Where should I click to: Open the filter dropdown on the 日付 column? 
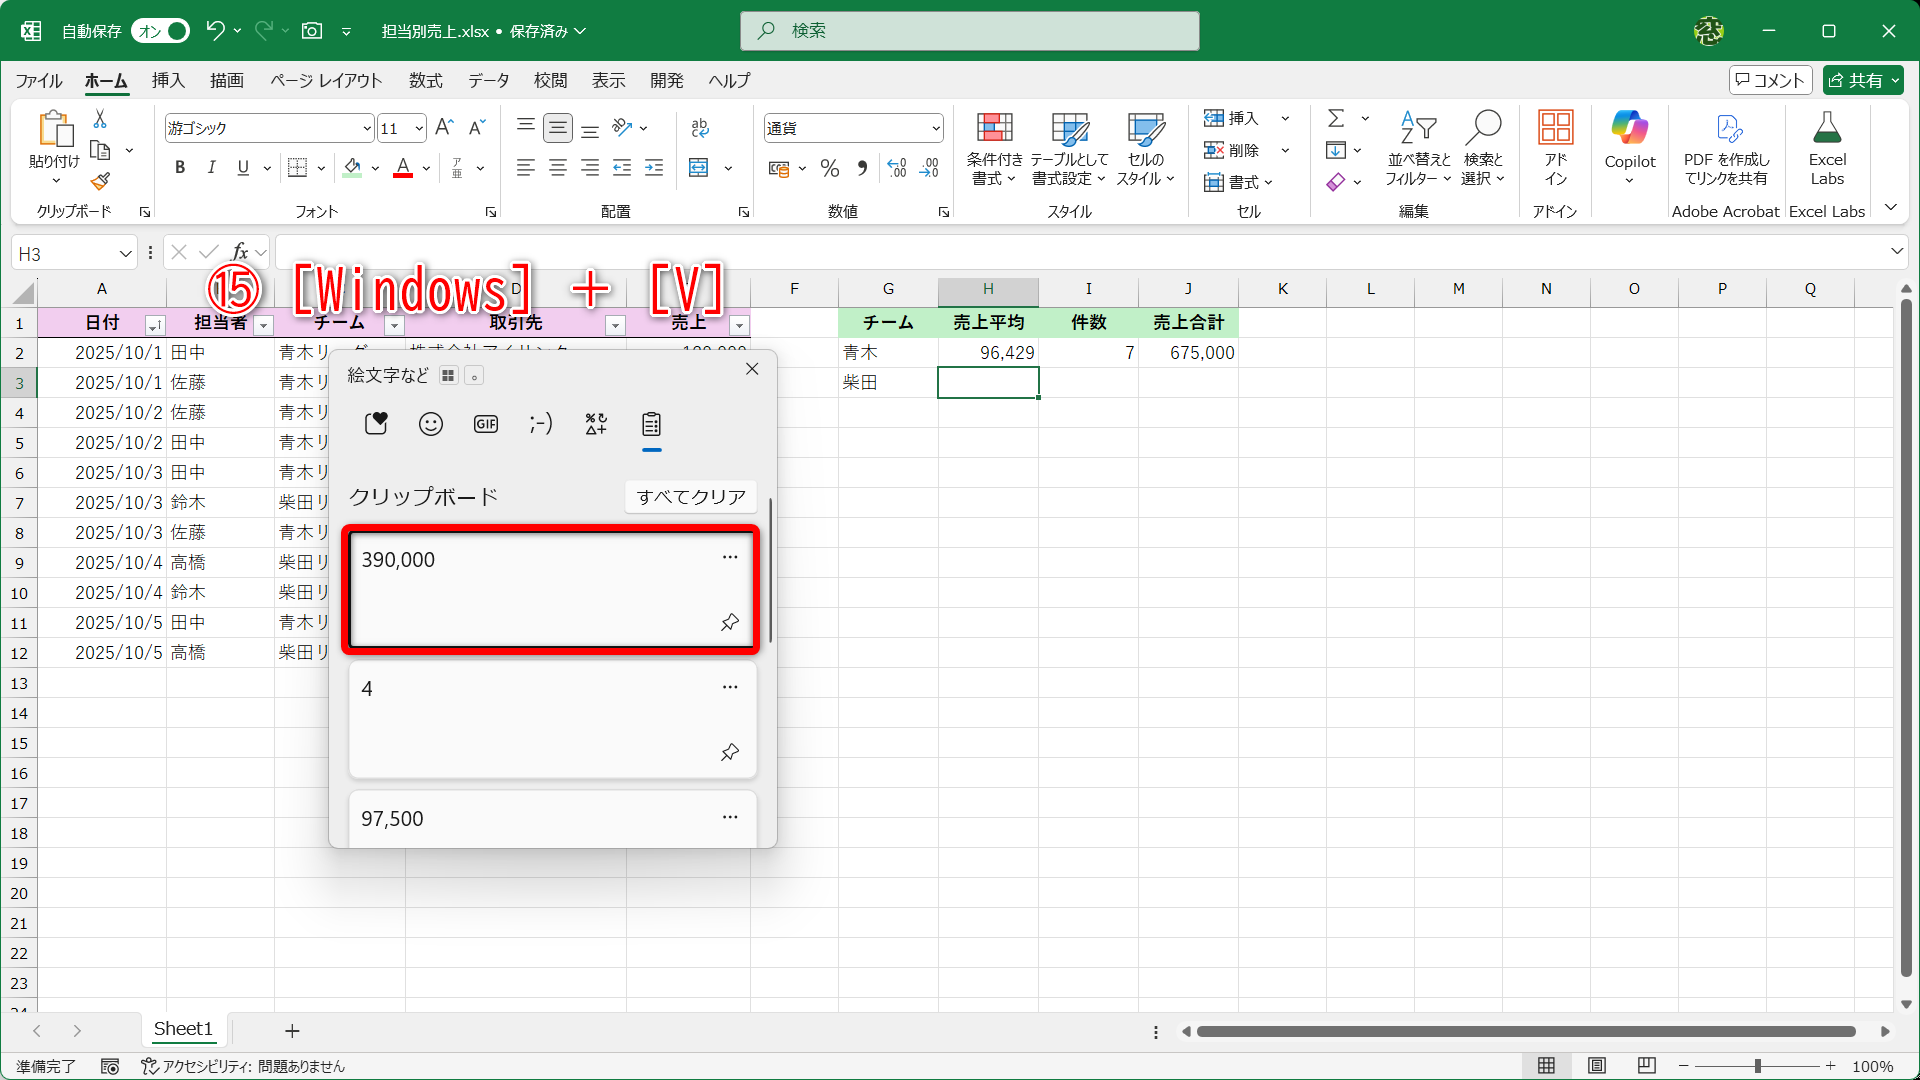(x=155, y=325)
